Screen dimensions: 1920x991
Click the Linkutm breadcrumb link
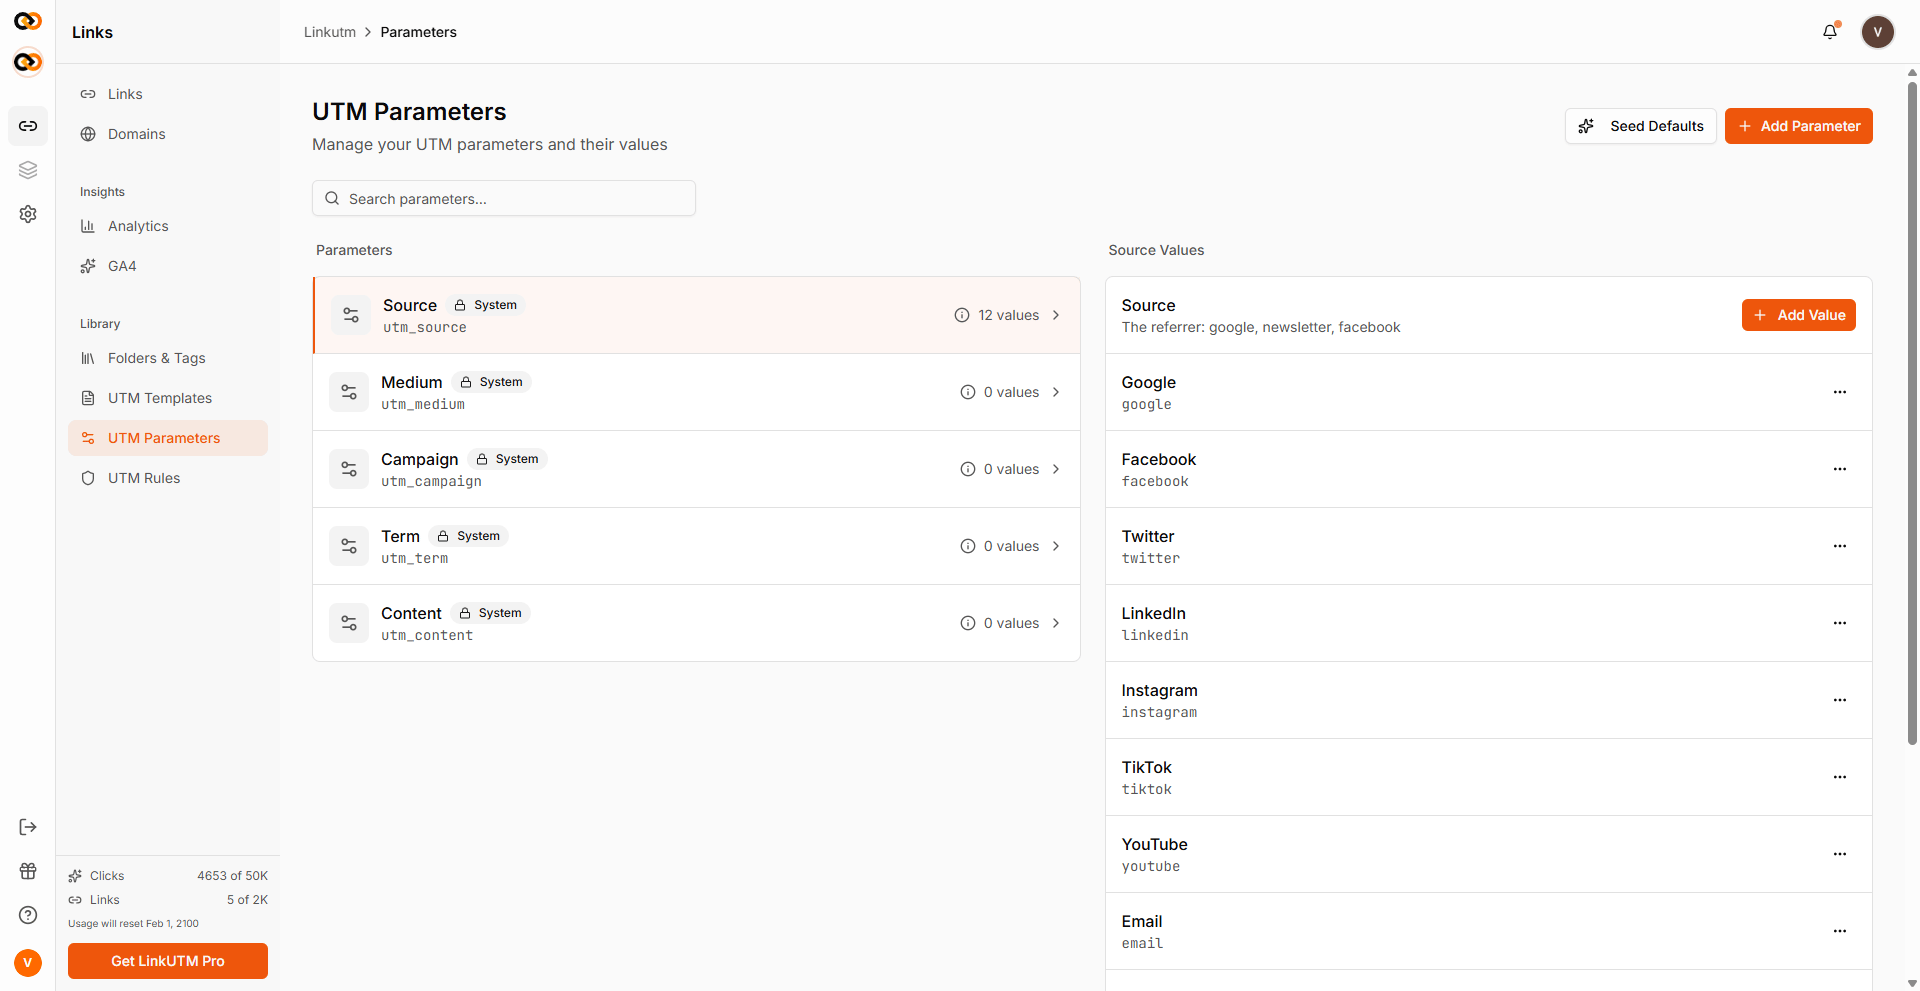point(330,32)
